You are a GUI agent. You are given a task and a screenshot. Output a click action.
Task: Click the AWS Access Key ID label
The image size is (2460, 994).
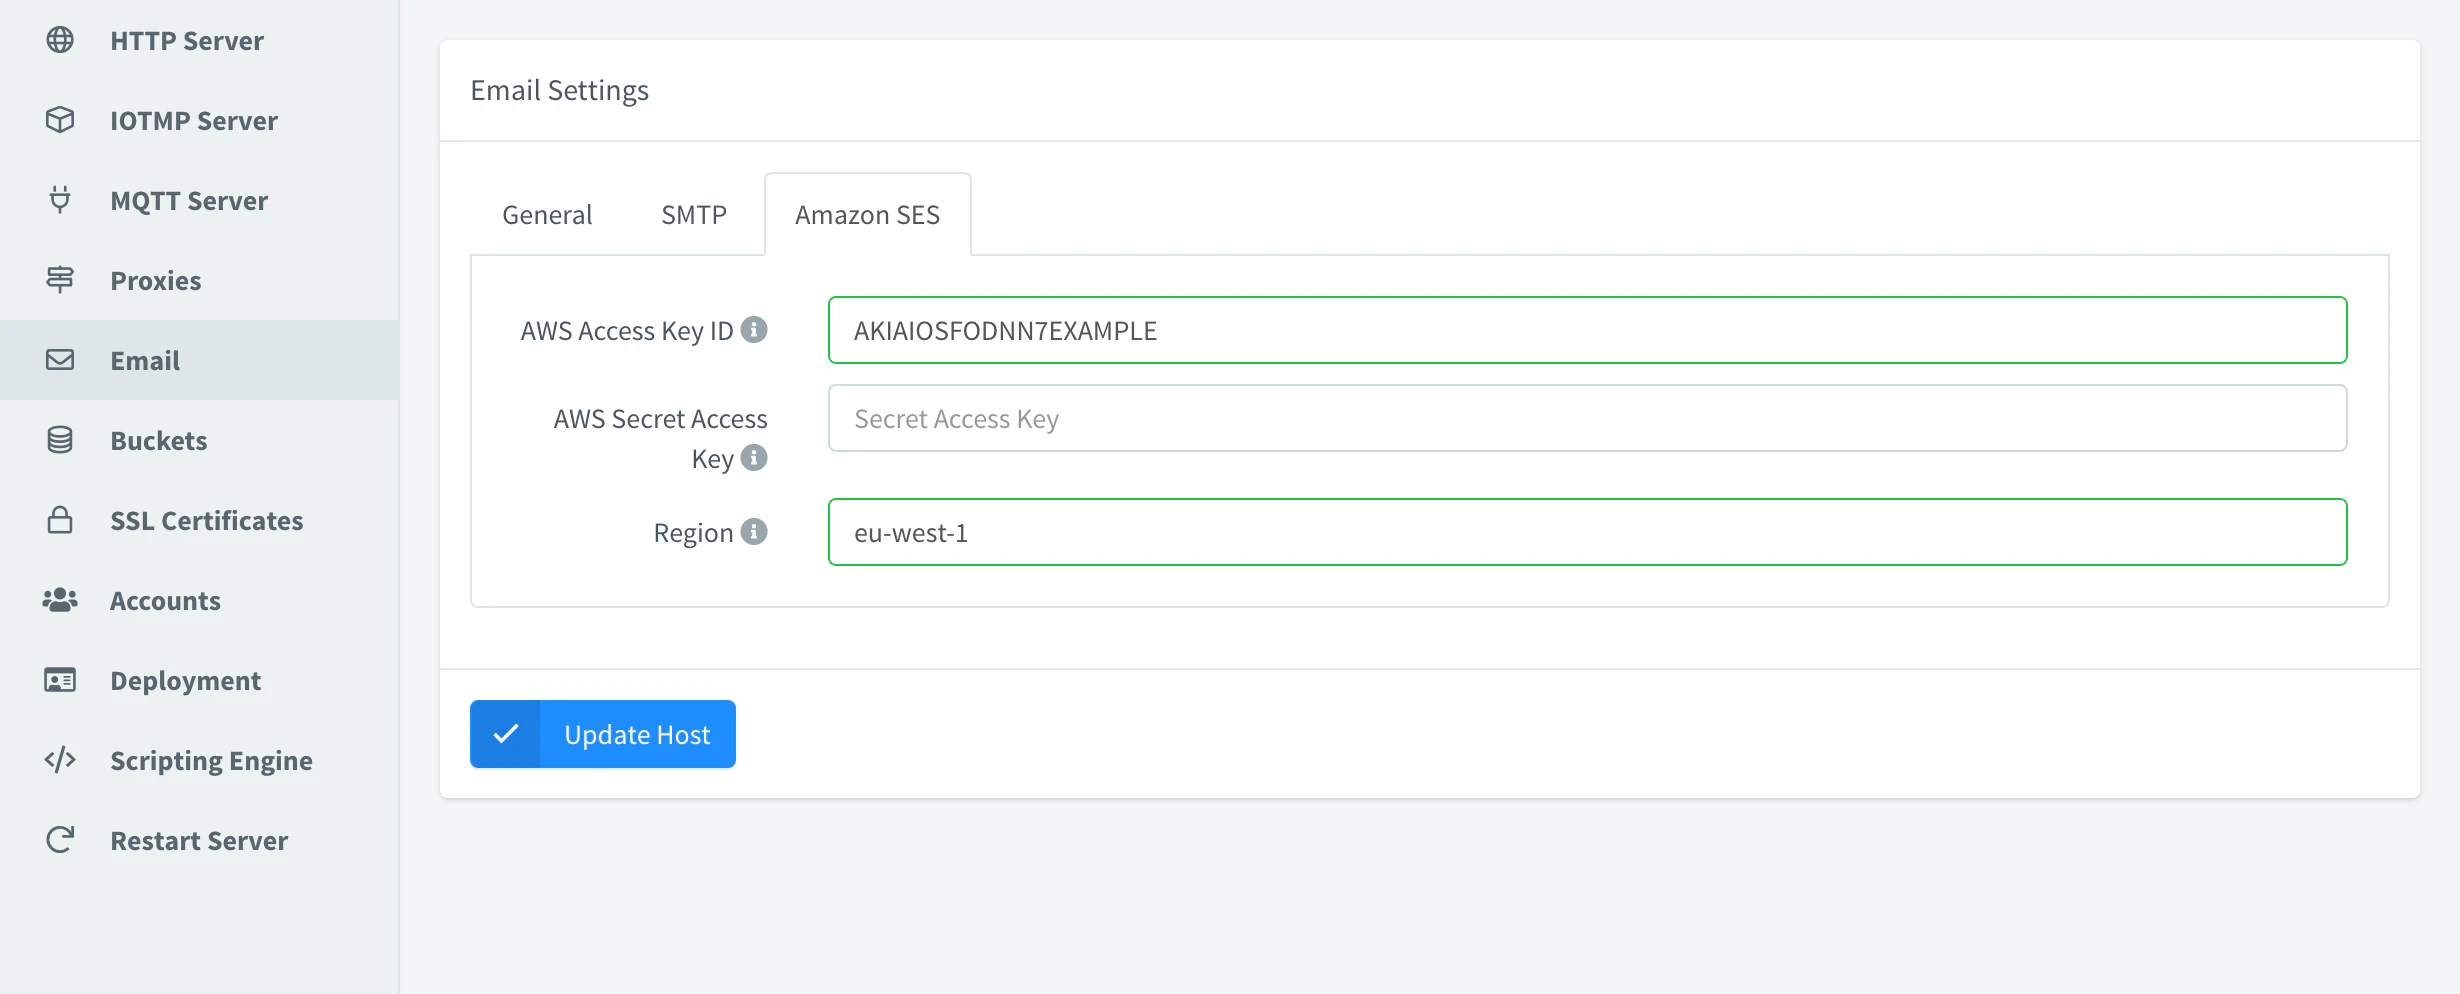coord(627,331)
